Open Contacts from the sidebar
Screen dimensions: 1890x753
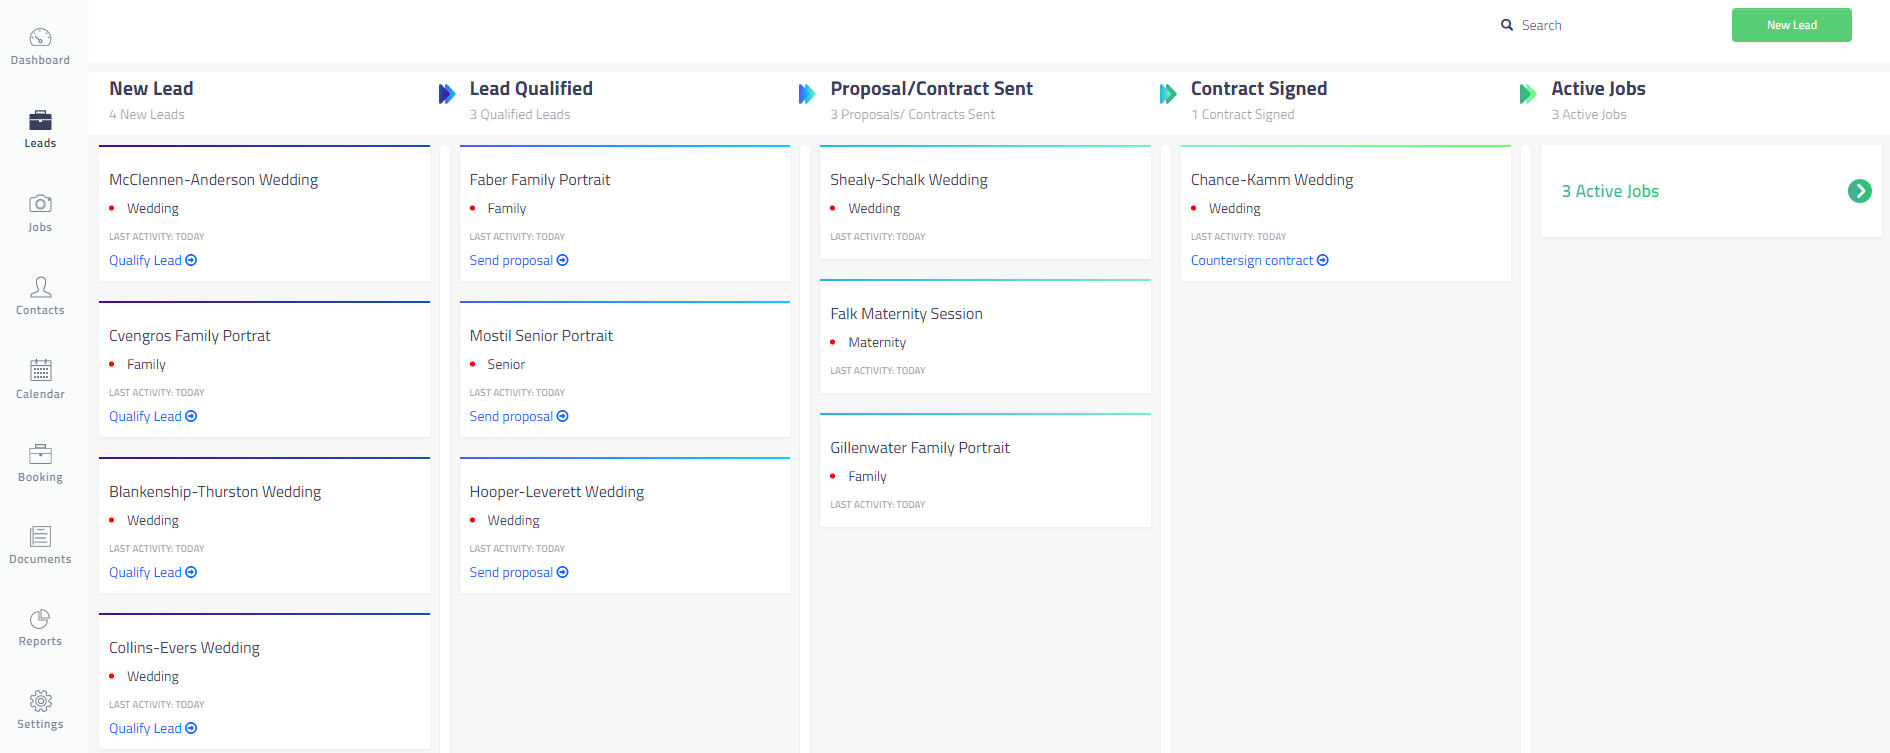(40, 287)
